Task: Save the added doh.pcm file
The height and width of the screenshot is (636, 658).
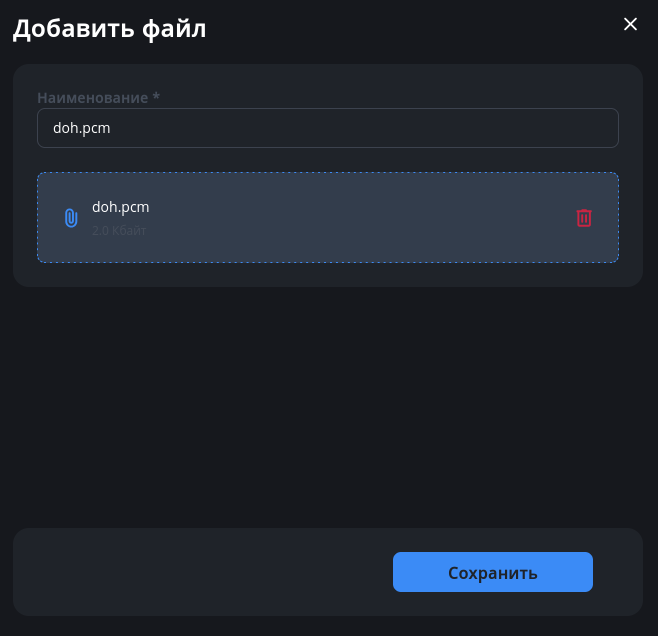Action: pyautogui.click(x=492, y=572)
